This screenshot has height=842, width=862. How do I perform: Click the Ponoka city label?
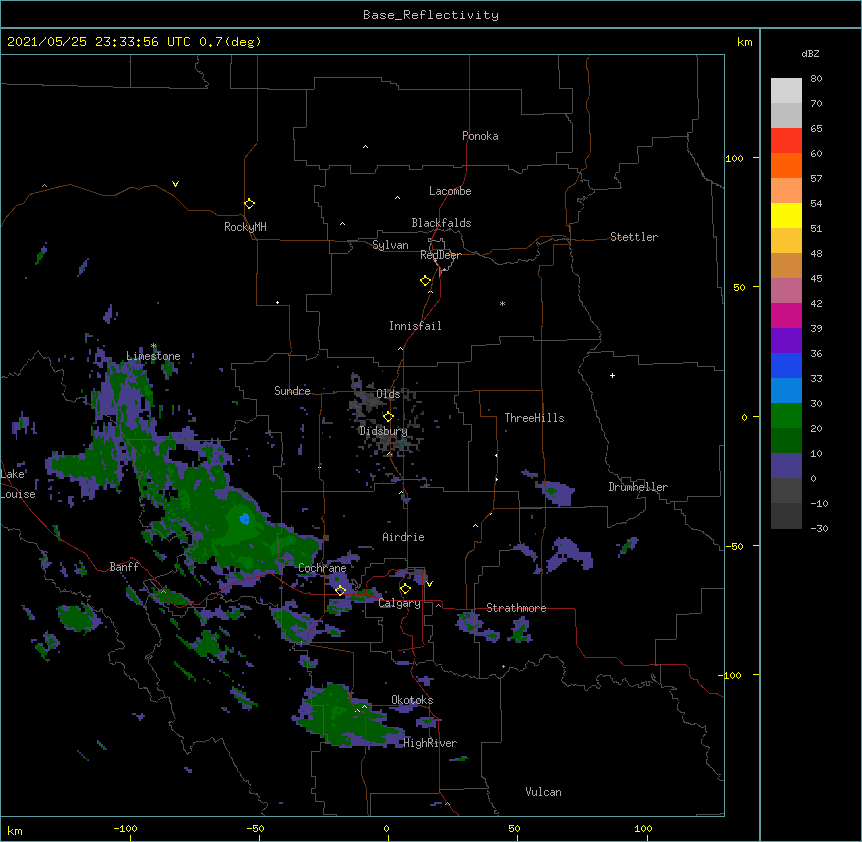click(480, 136)
